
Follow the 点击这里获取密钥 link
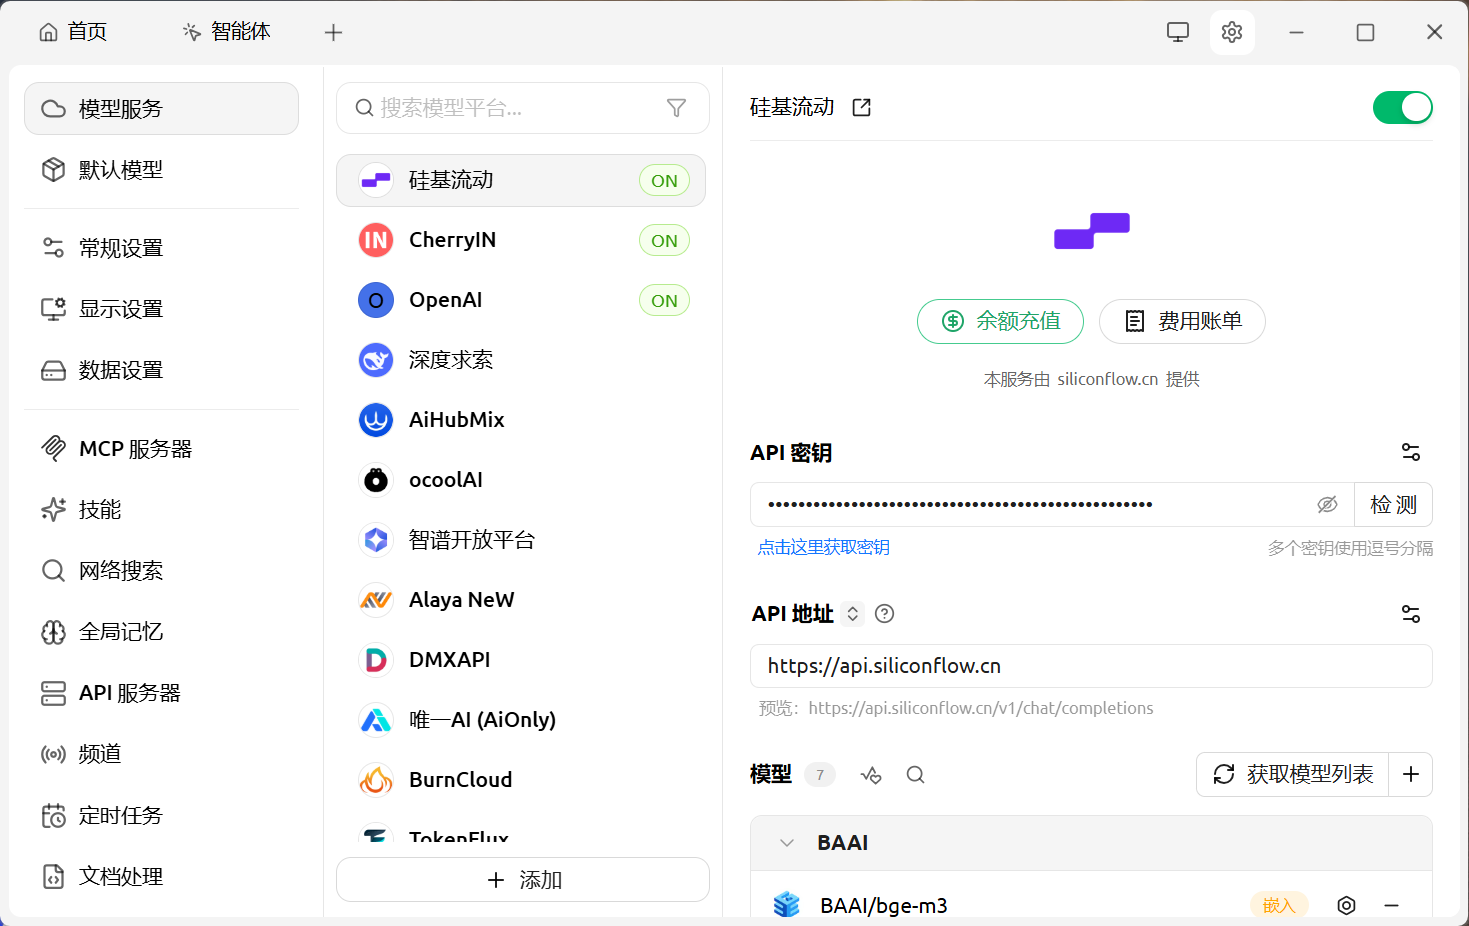tap(824, 547)
